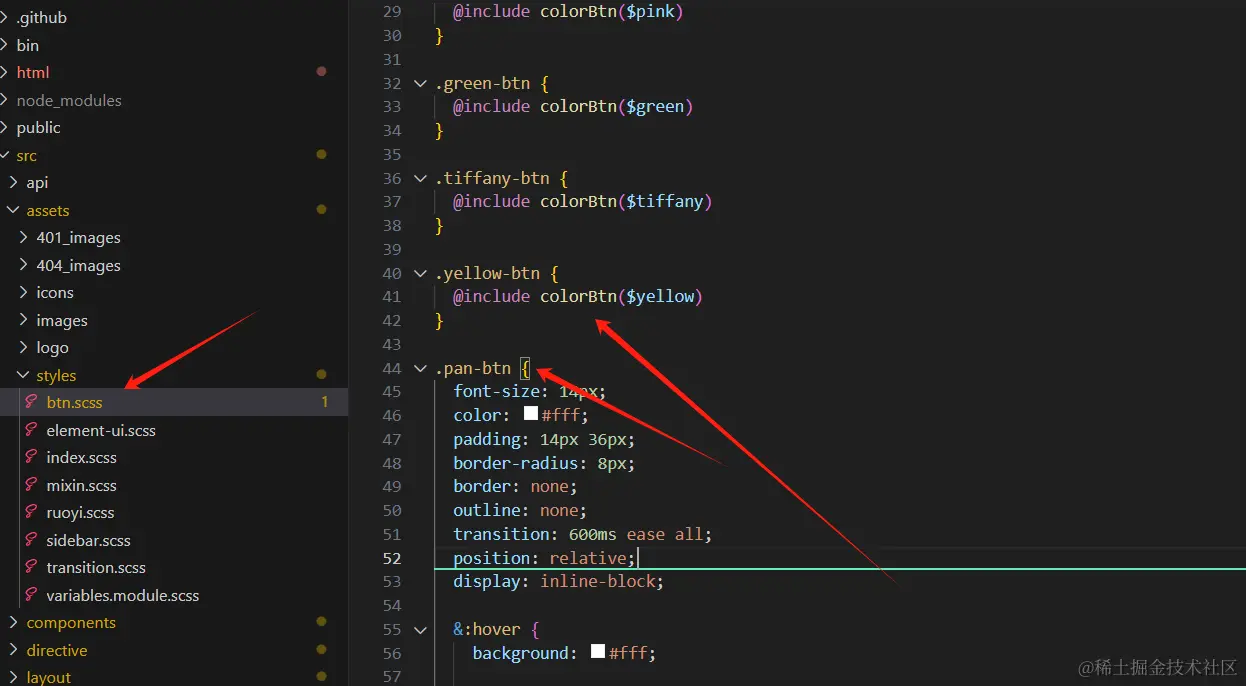Viewport: 1246px width, 686px height.
Task: Open index.scss in the explorer
Action: (x=81, y=457)
